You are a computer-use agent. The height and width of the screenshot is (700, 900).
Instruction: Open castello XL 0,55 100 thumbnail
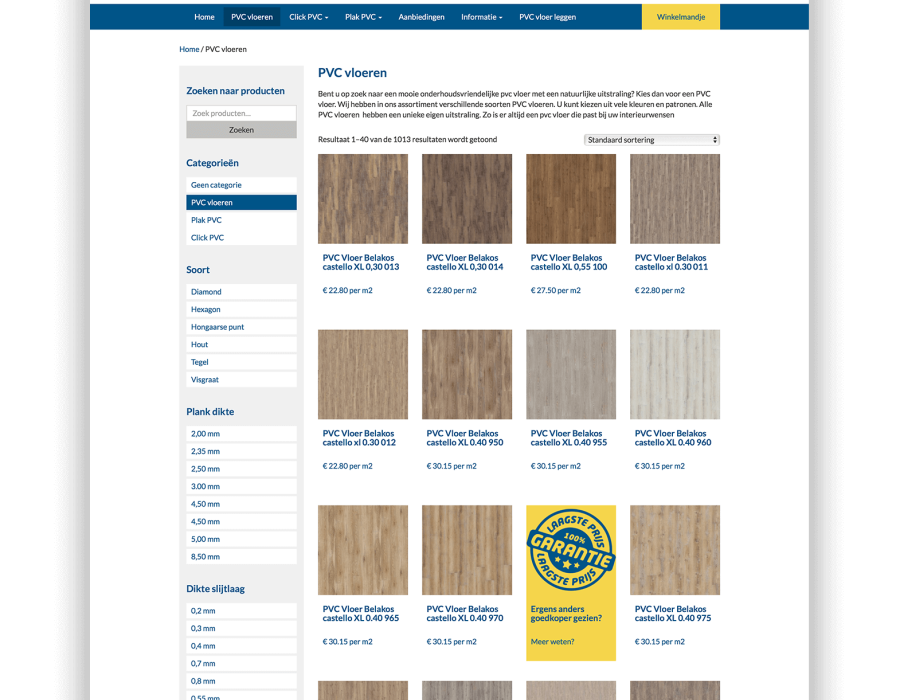[571, 199]
